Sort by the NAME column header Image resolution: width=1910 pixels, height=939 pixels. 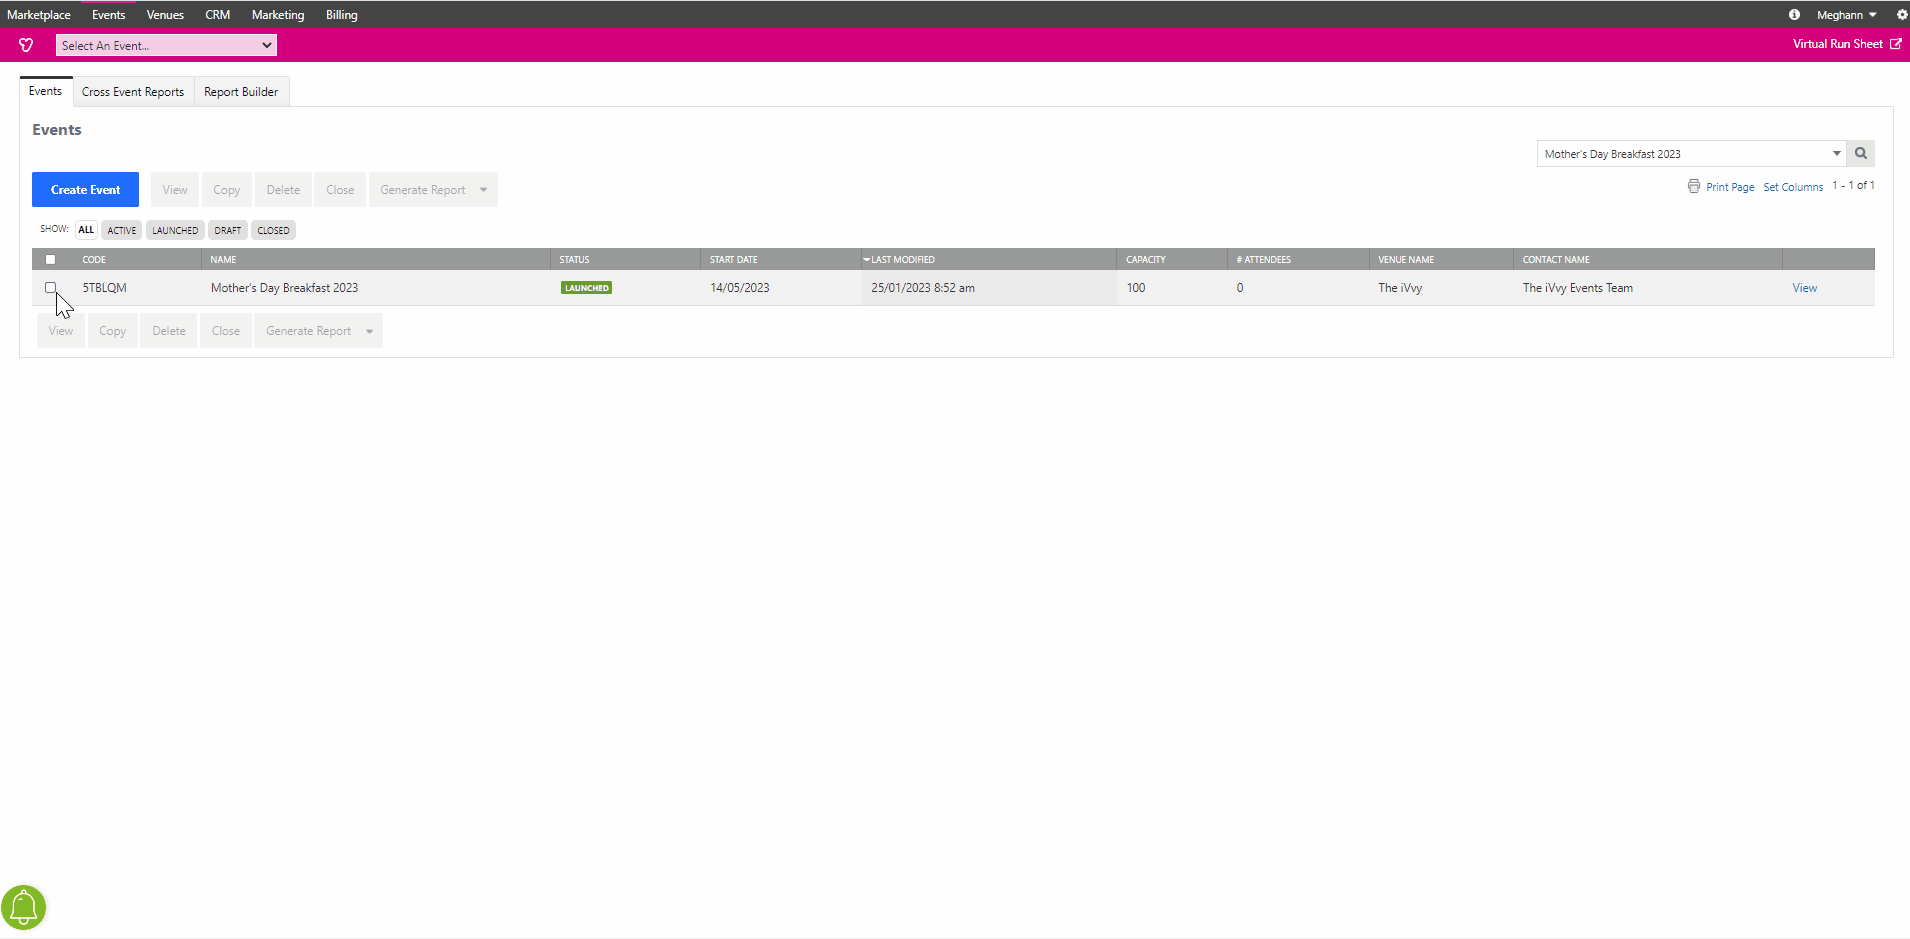tap(223, 260)
